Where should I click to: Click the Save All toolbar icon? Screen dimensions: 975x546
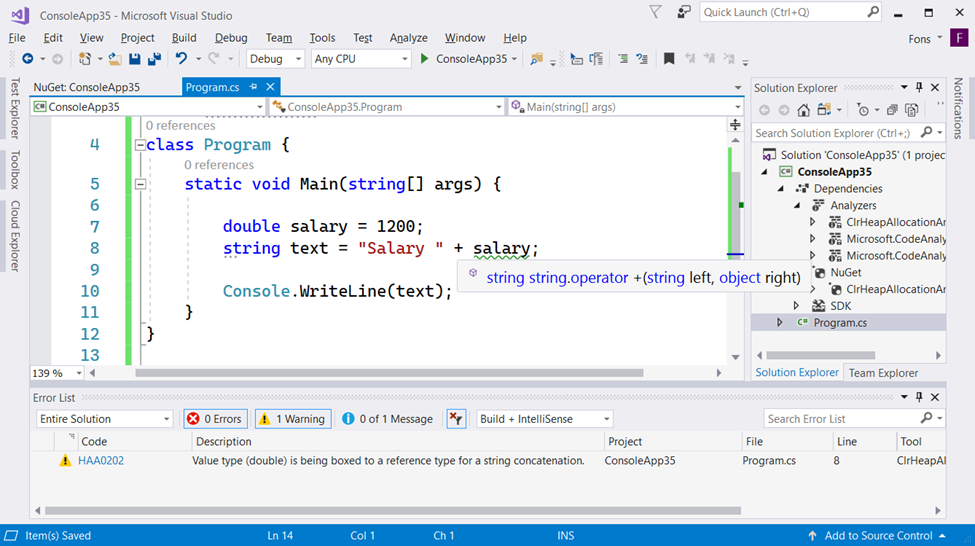click(x=154, y=58)
